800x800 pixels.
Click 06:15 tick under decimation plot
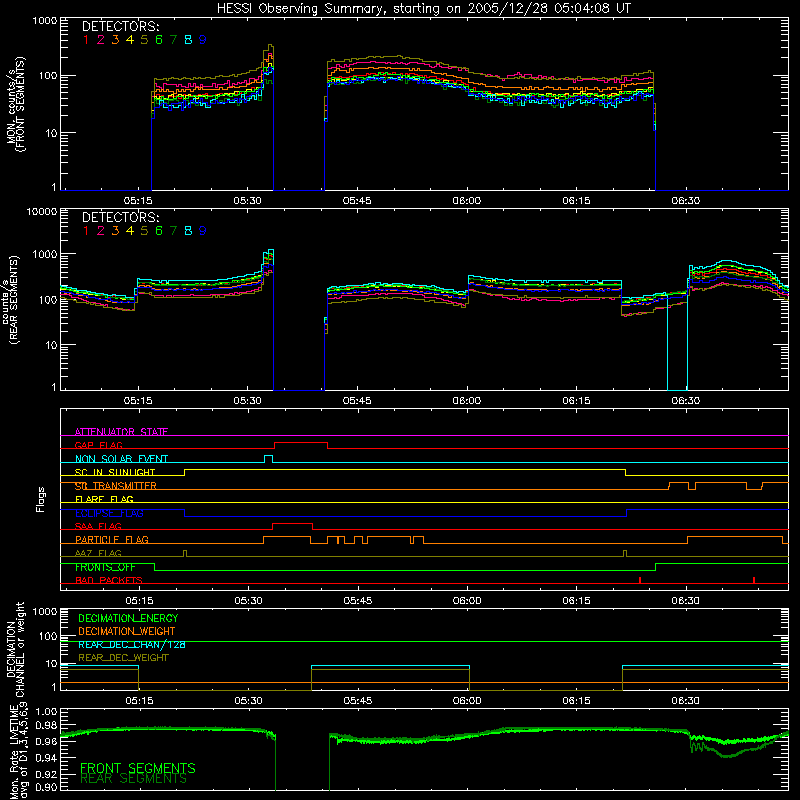coord(577,701)
